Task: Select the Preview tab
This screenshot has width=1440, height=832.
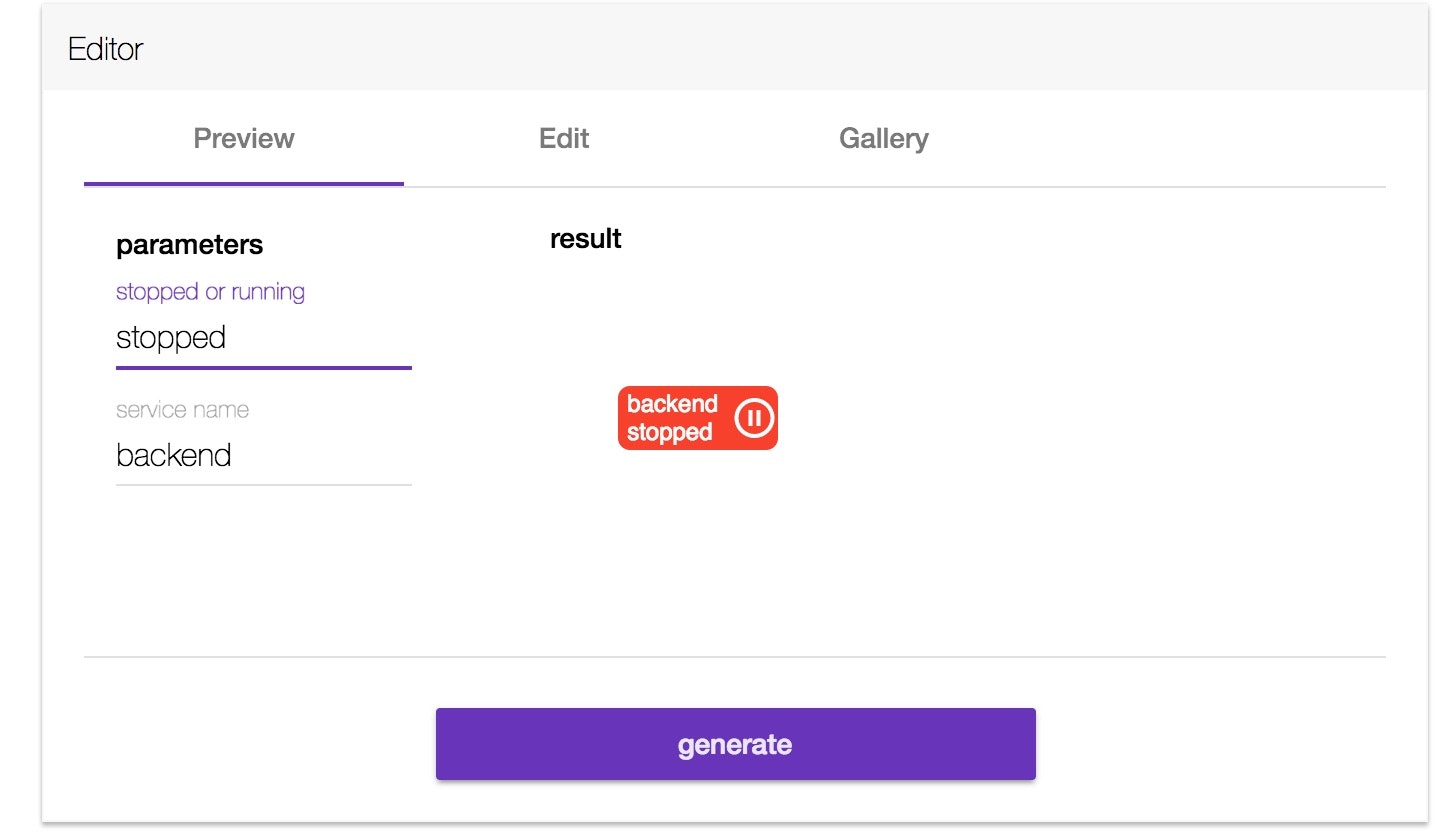Action: point(243,139)
